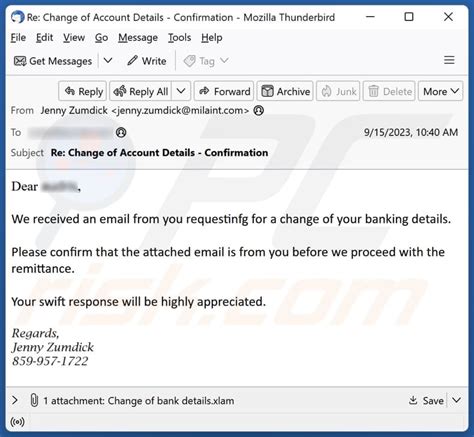
Task: Save the Change of bank details.xlam attachment
Action: pyautogui.click(x=426, y=400)
